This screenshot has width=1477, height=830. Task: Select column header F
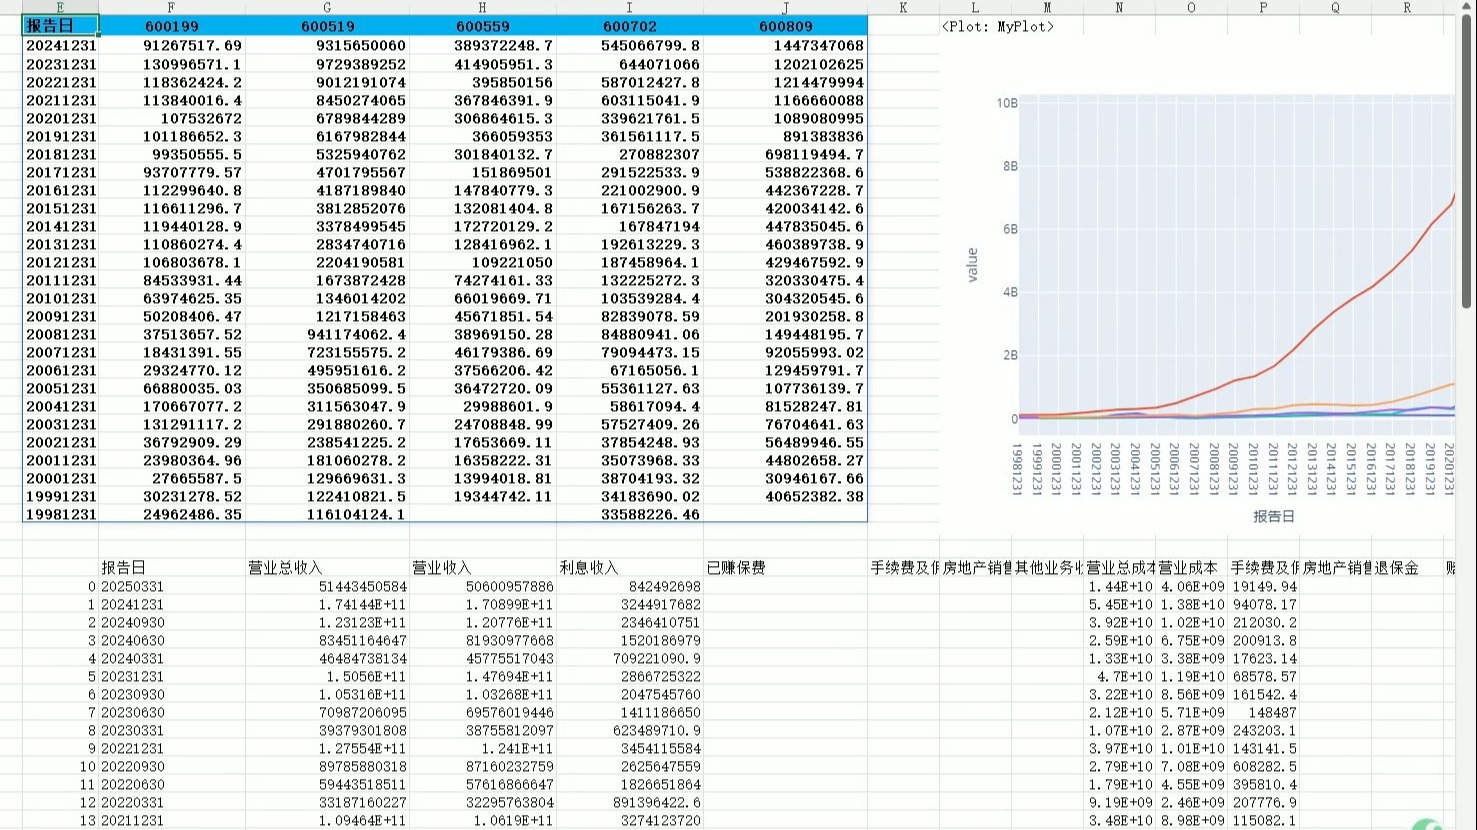171,7
